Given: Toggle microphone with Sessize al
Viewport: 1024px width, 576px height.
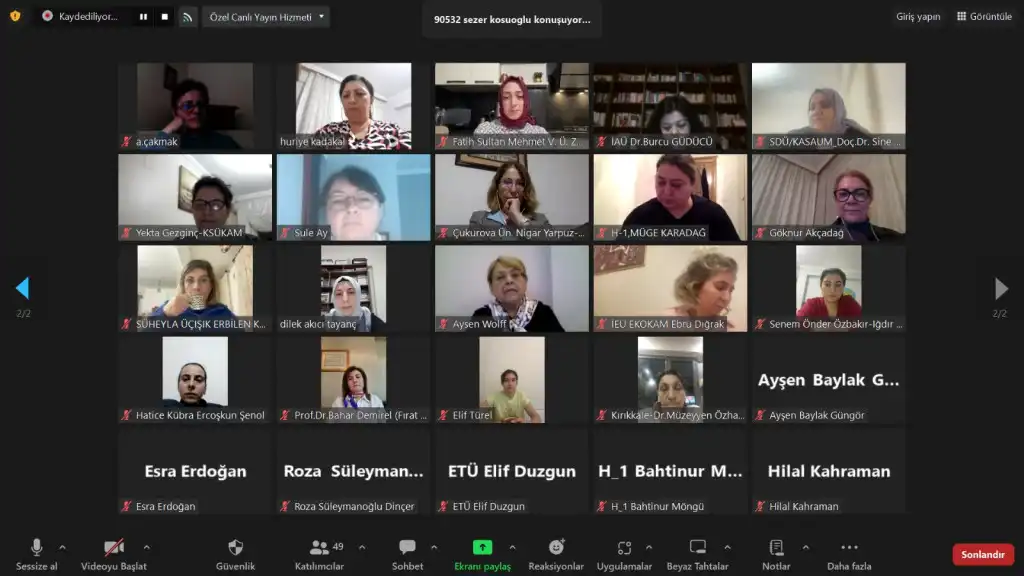Looking at the screenshot, I should pyautogui.click(x=37, y=548).
